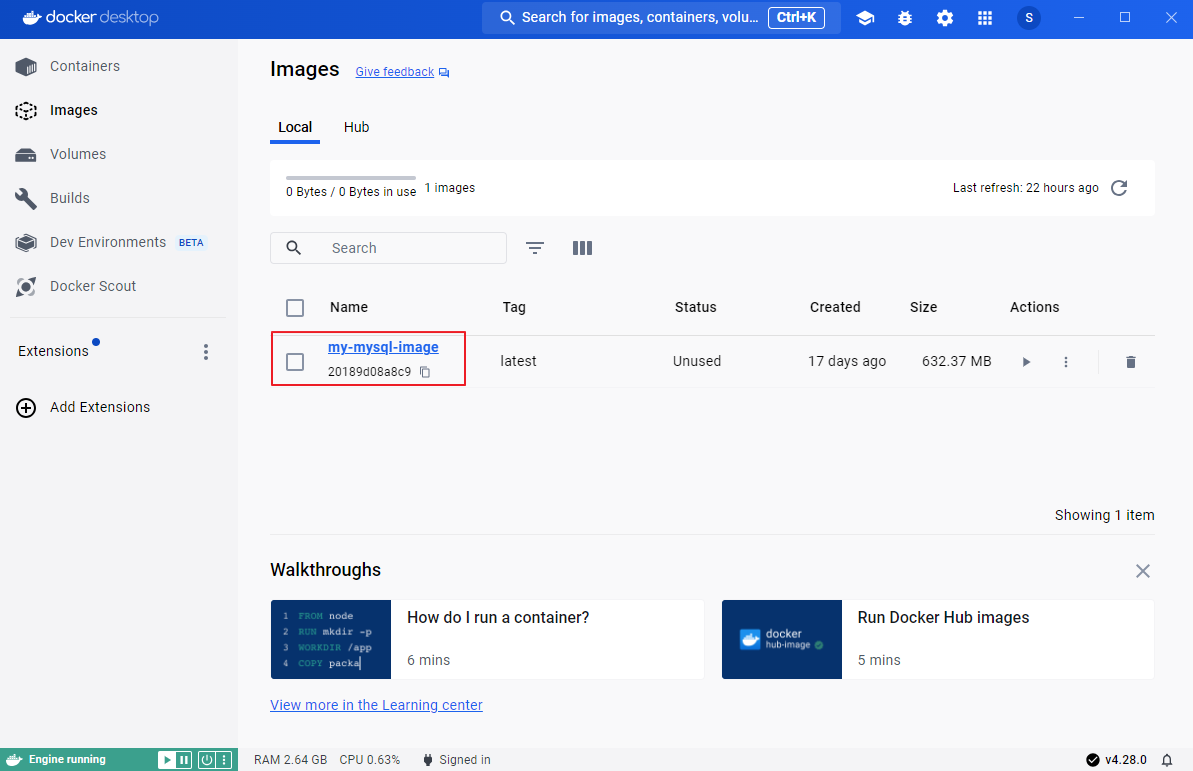Click the BETA badge next to Dev Environments
The image size is (1193, 771).
coord(191,243)
